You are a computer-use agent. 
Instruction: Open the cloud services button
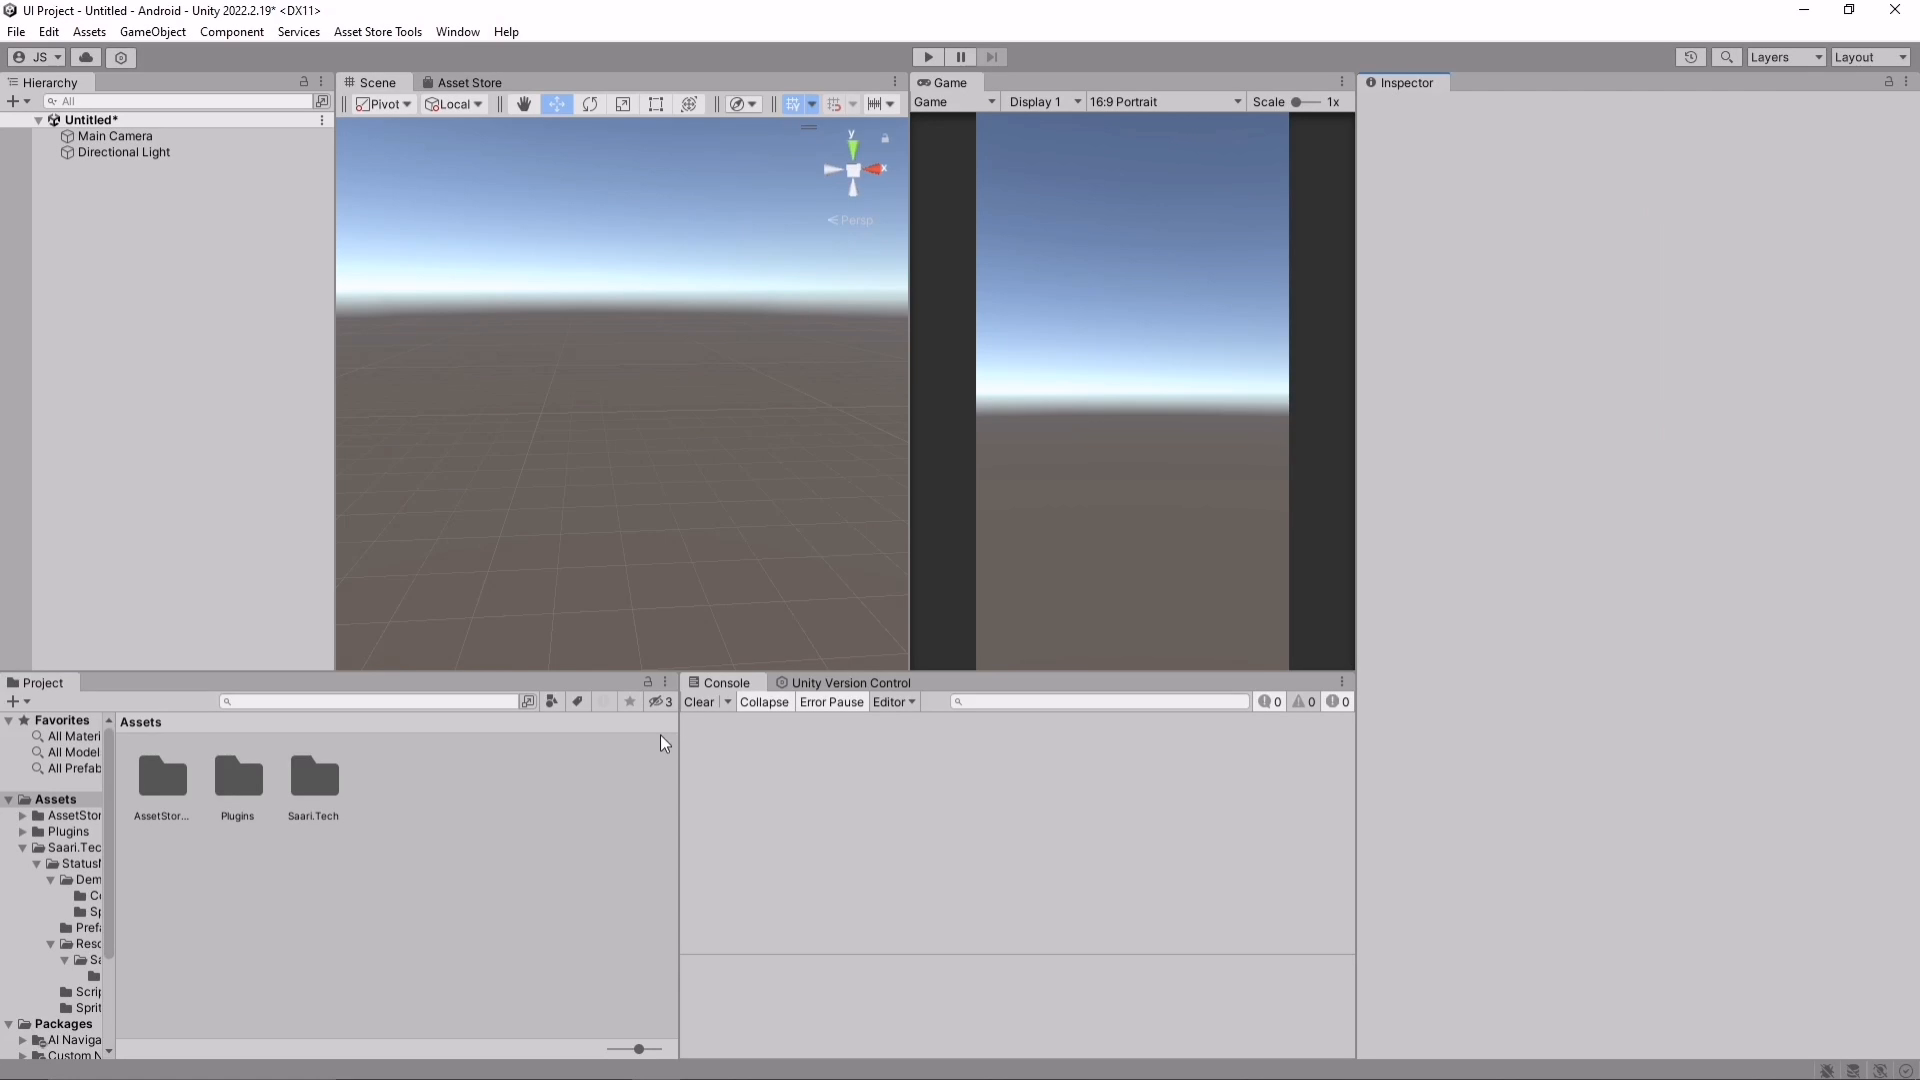click(x=86, y=58)
